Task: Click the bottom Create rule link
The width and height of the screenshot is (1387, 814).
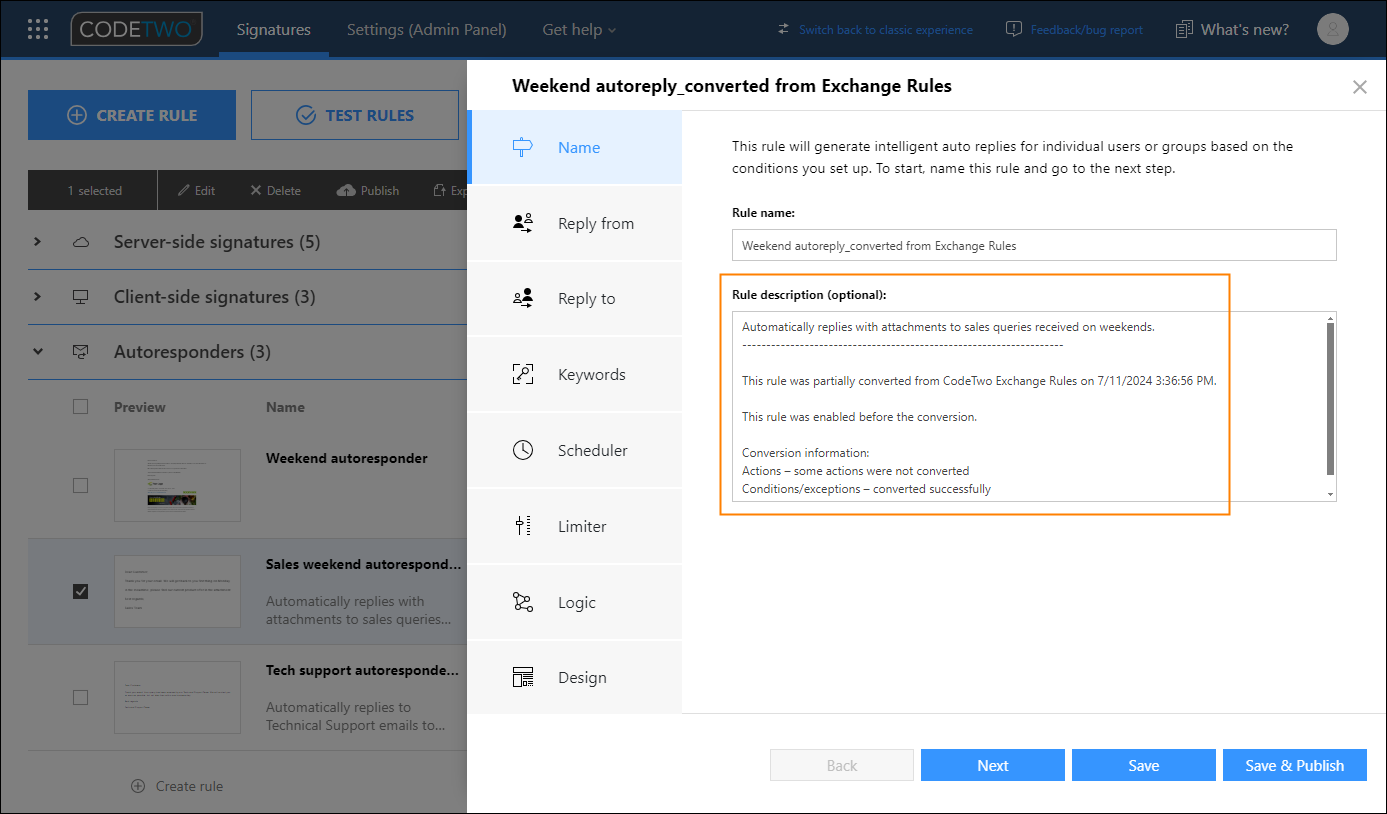Action: click(x=189, y=786)
